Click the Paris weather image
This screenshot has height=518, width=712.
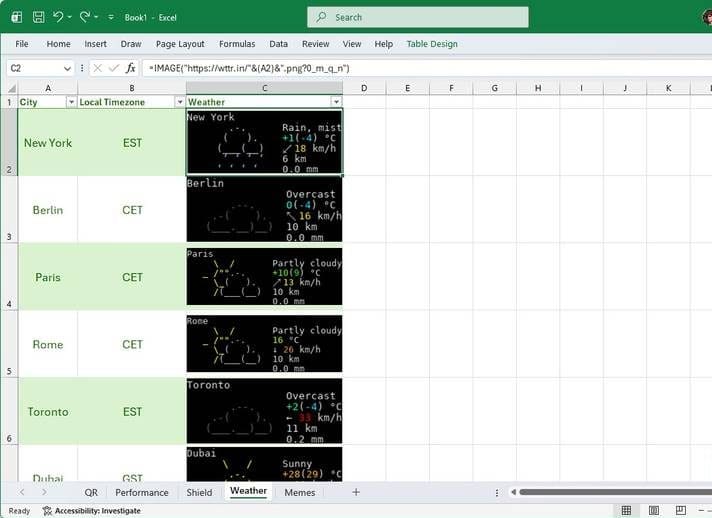pyautogui.click(x=264, y=276)
